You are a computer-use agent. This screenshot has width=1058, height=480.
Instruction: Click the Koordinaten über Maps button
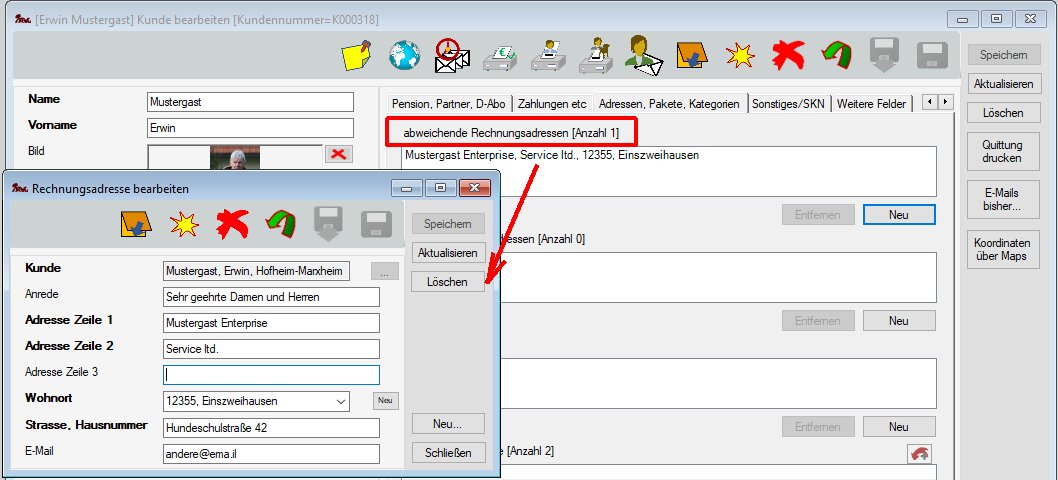point(1001,250)
